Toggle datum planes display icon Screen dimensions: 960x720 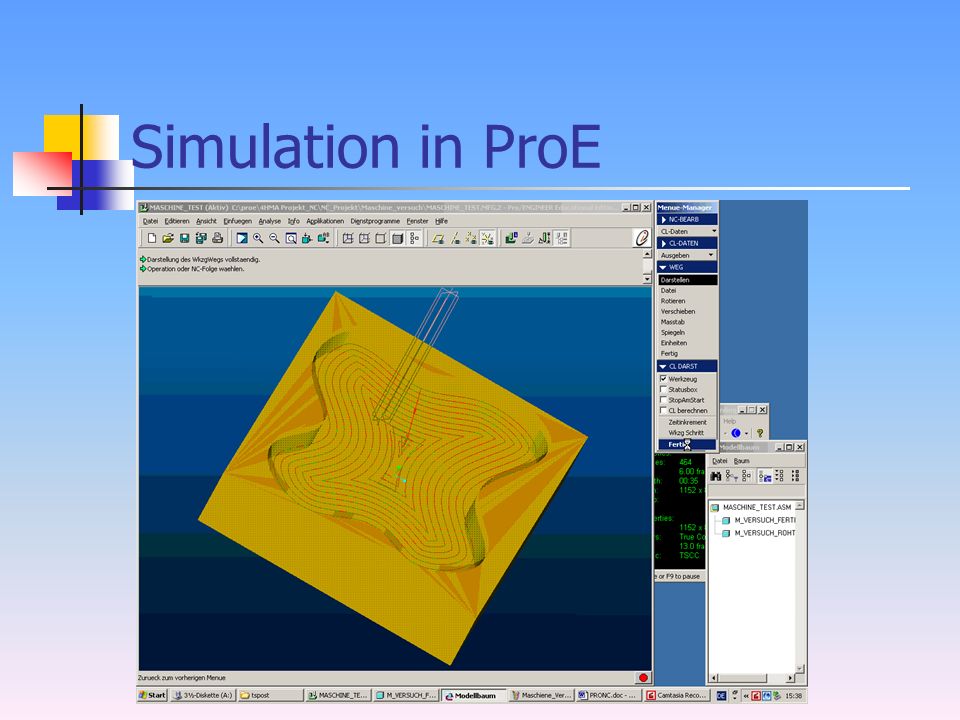pos(438,238)
